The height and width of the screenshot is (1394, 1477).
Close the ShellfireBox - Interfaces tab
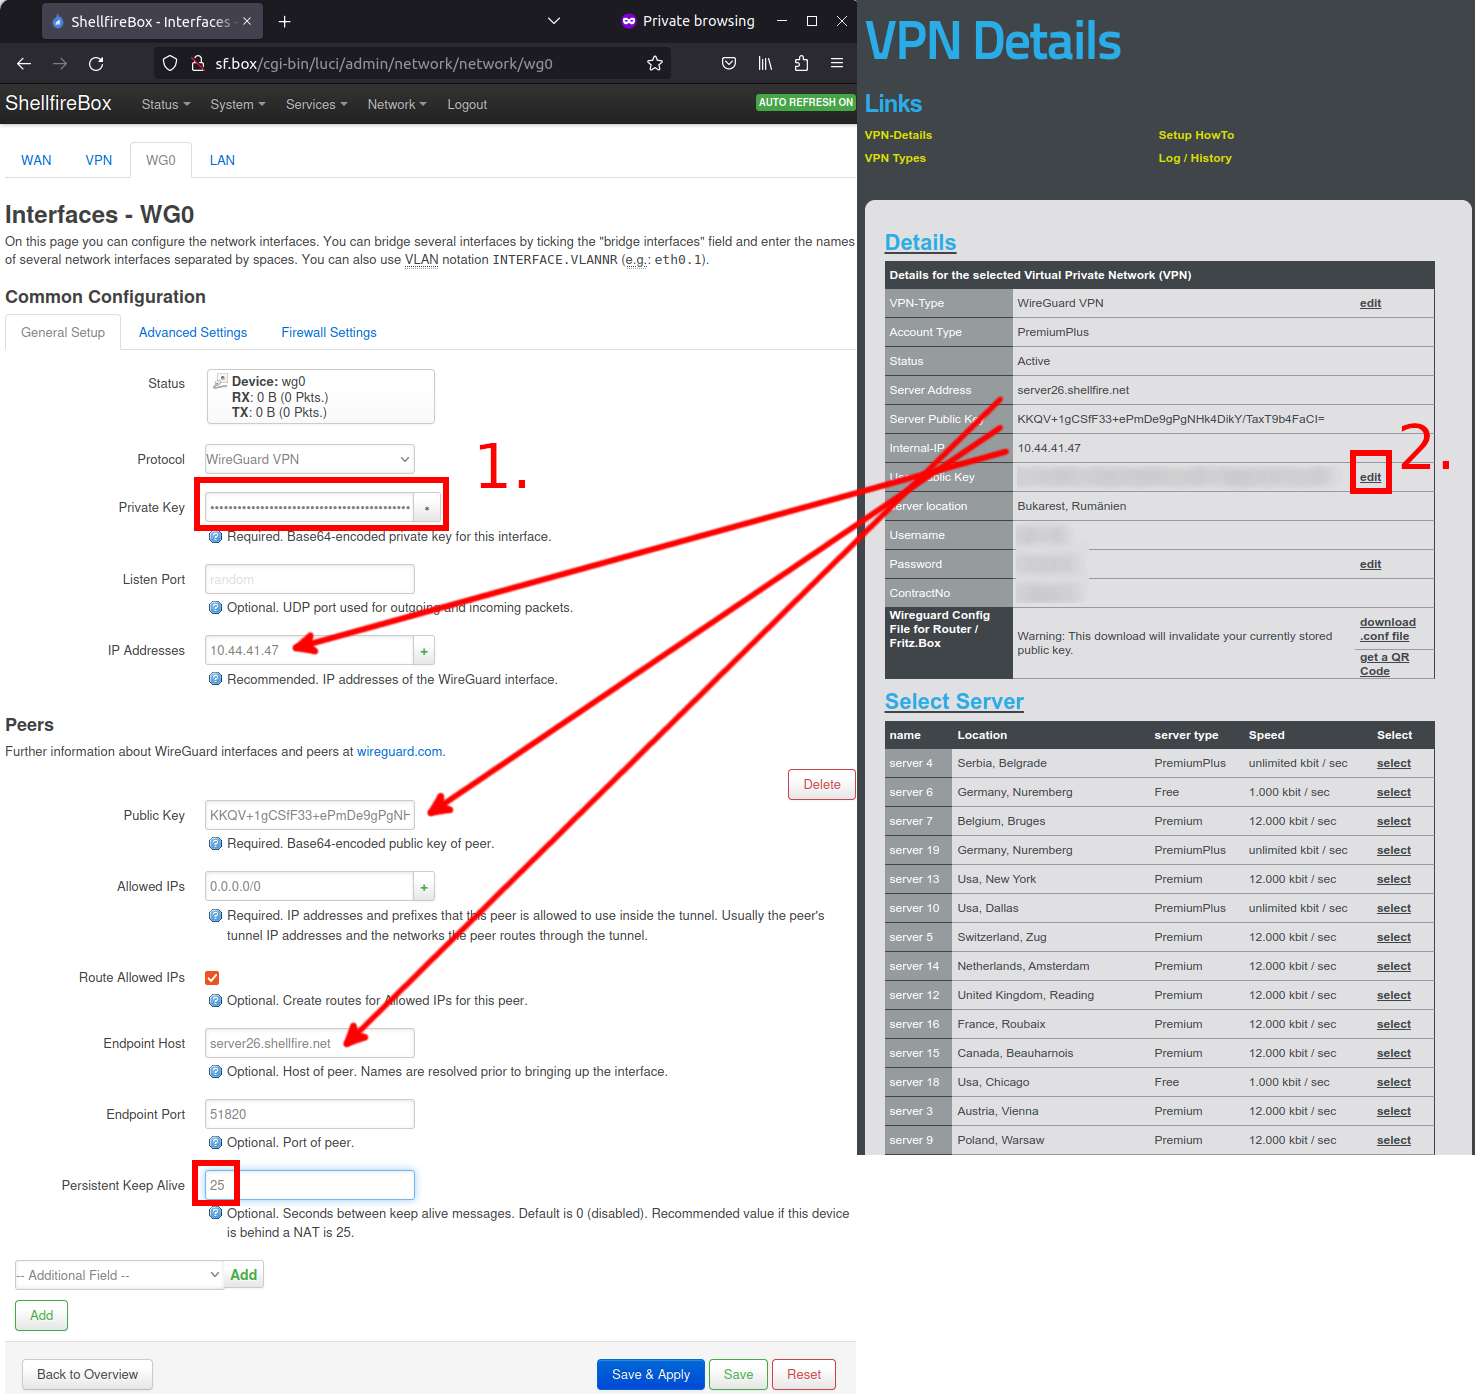tap(247, 21)
